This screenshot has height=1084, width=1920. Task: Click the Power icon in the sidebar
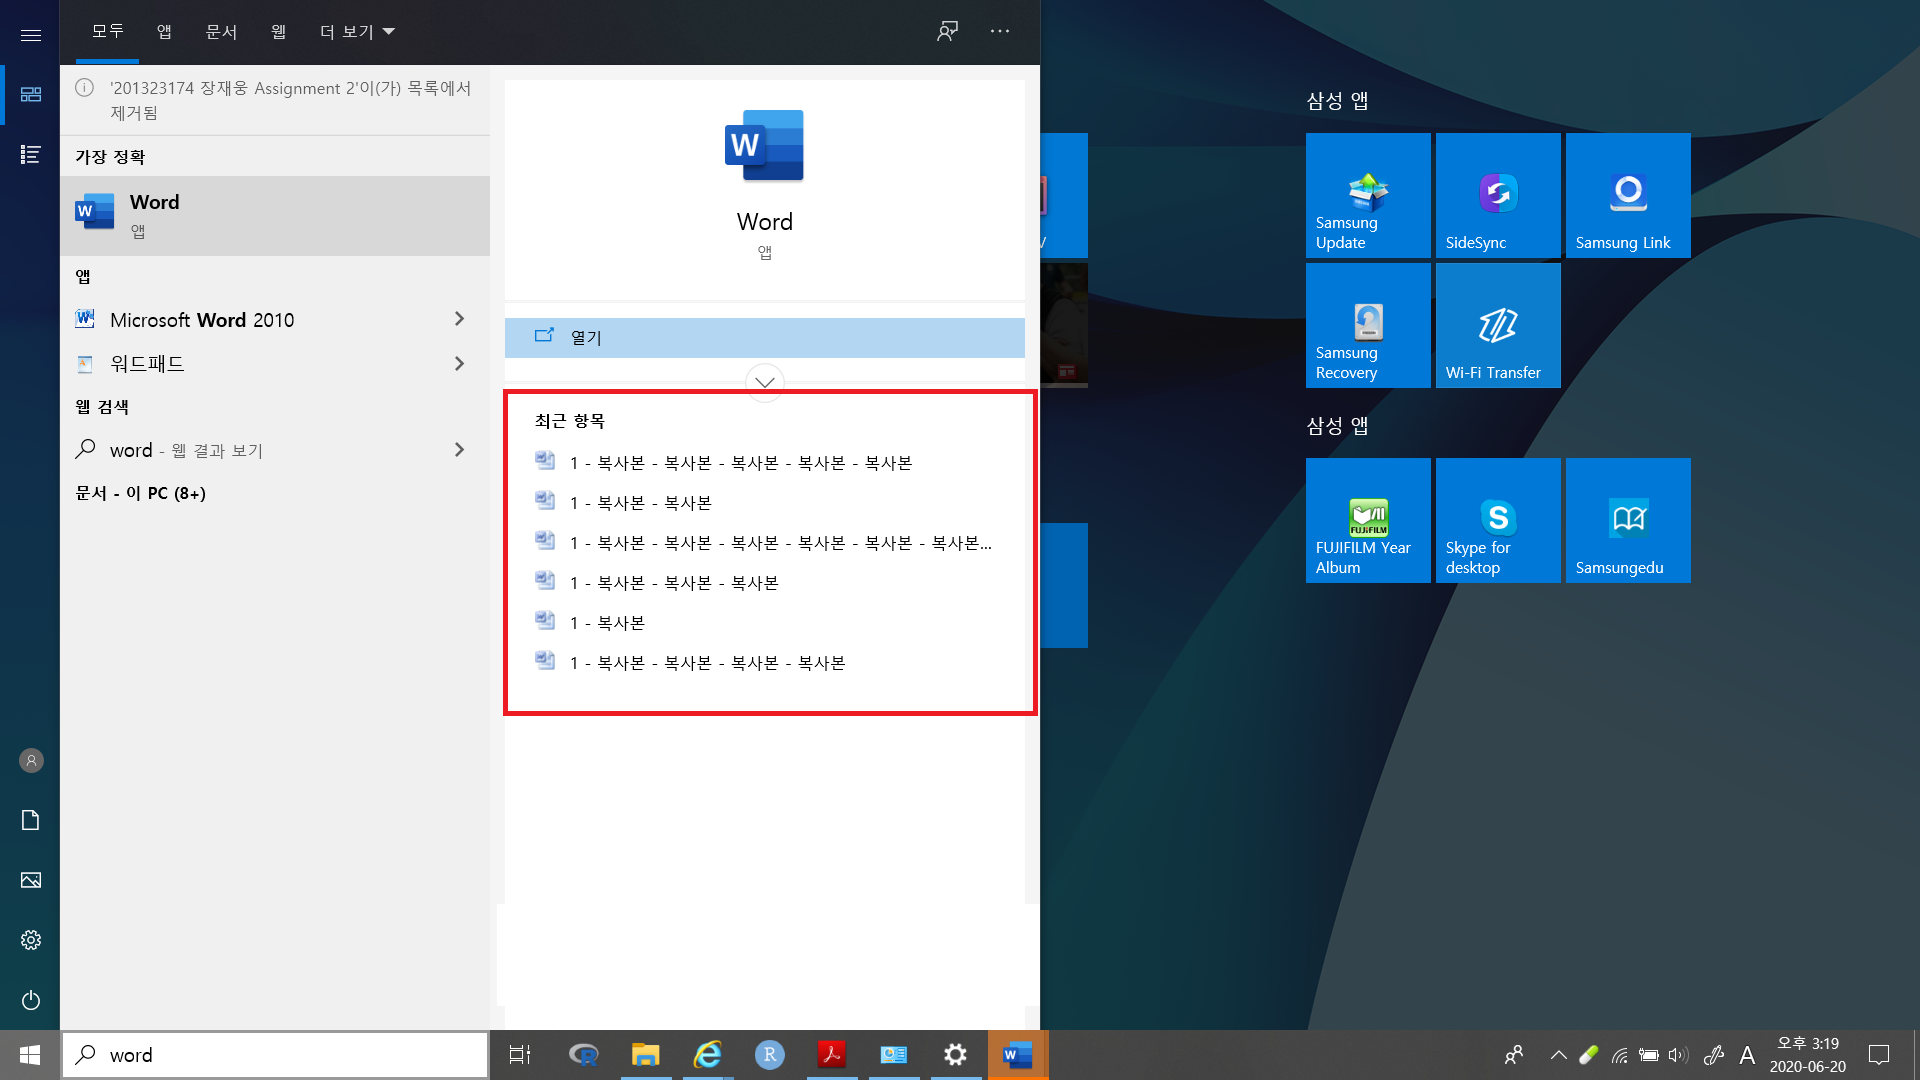31,1001
